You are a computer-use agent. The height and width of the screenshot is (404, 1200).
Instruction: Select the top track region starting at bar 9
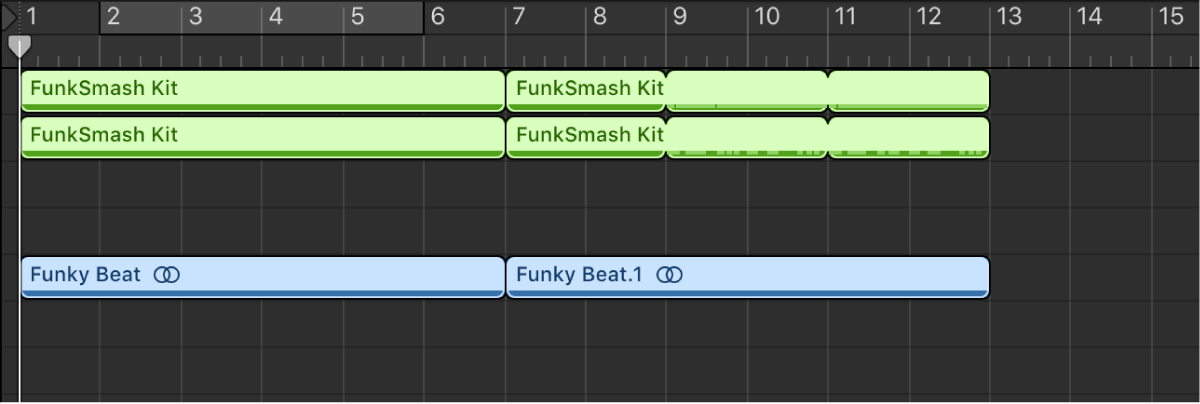pyautogui.click(x=747, y=90)
